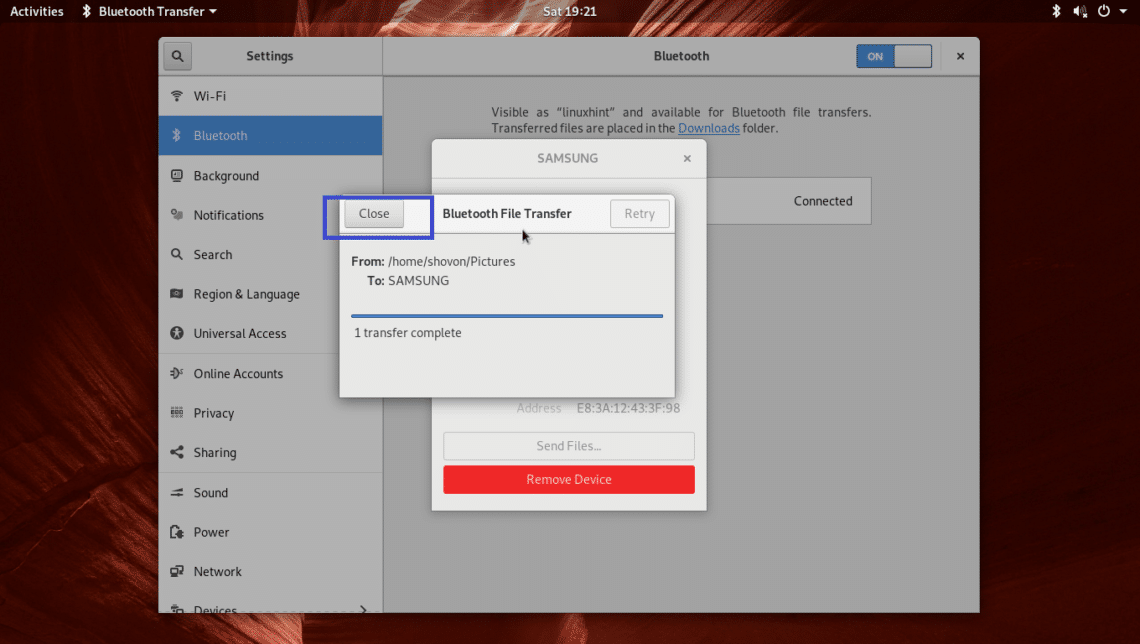Click the address E8:3A:12:43:3F:98
The image size is (1140, 644).
point(628,408)
